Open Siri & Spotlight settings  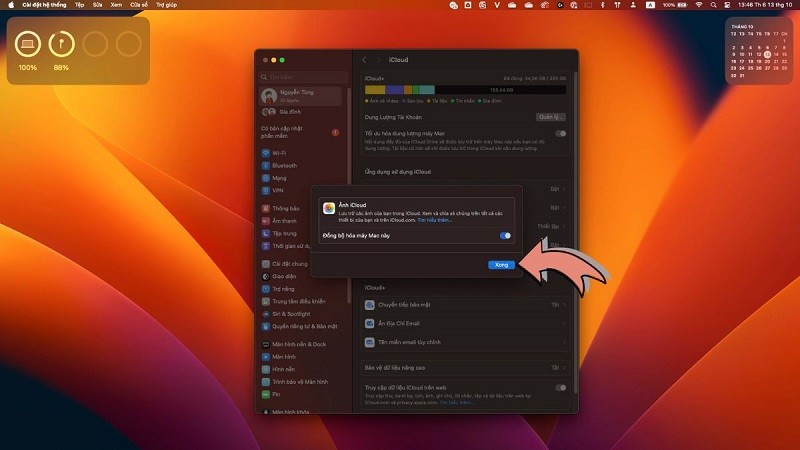click(x=290, y=314)
